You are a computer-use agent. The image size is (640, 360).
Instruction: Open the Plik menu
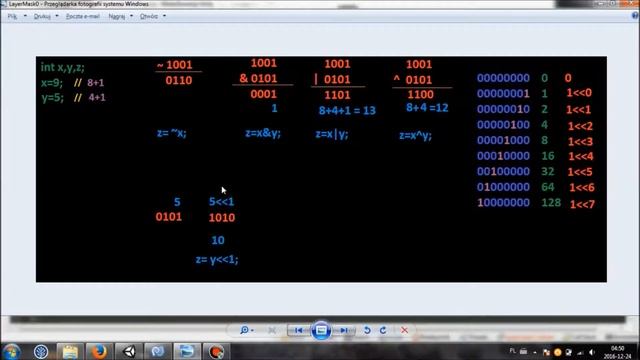[x=12, y=16]
